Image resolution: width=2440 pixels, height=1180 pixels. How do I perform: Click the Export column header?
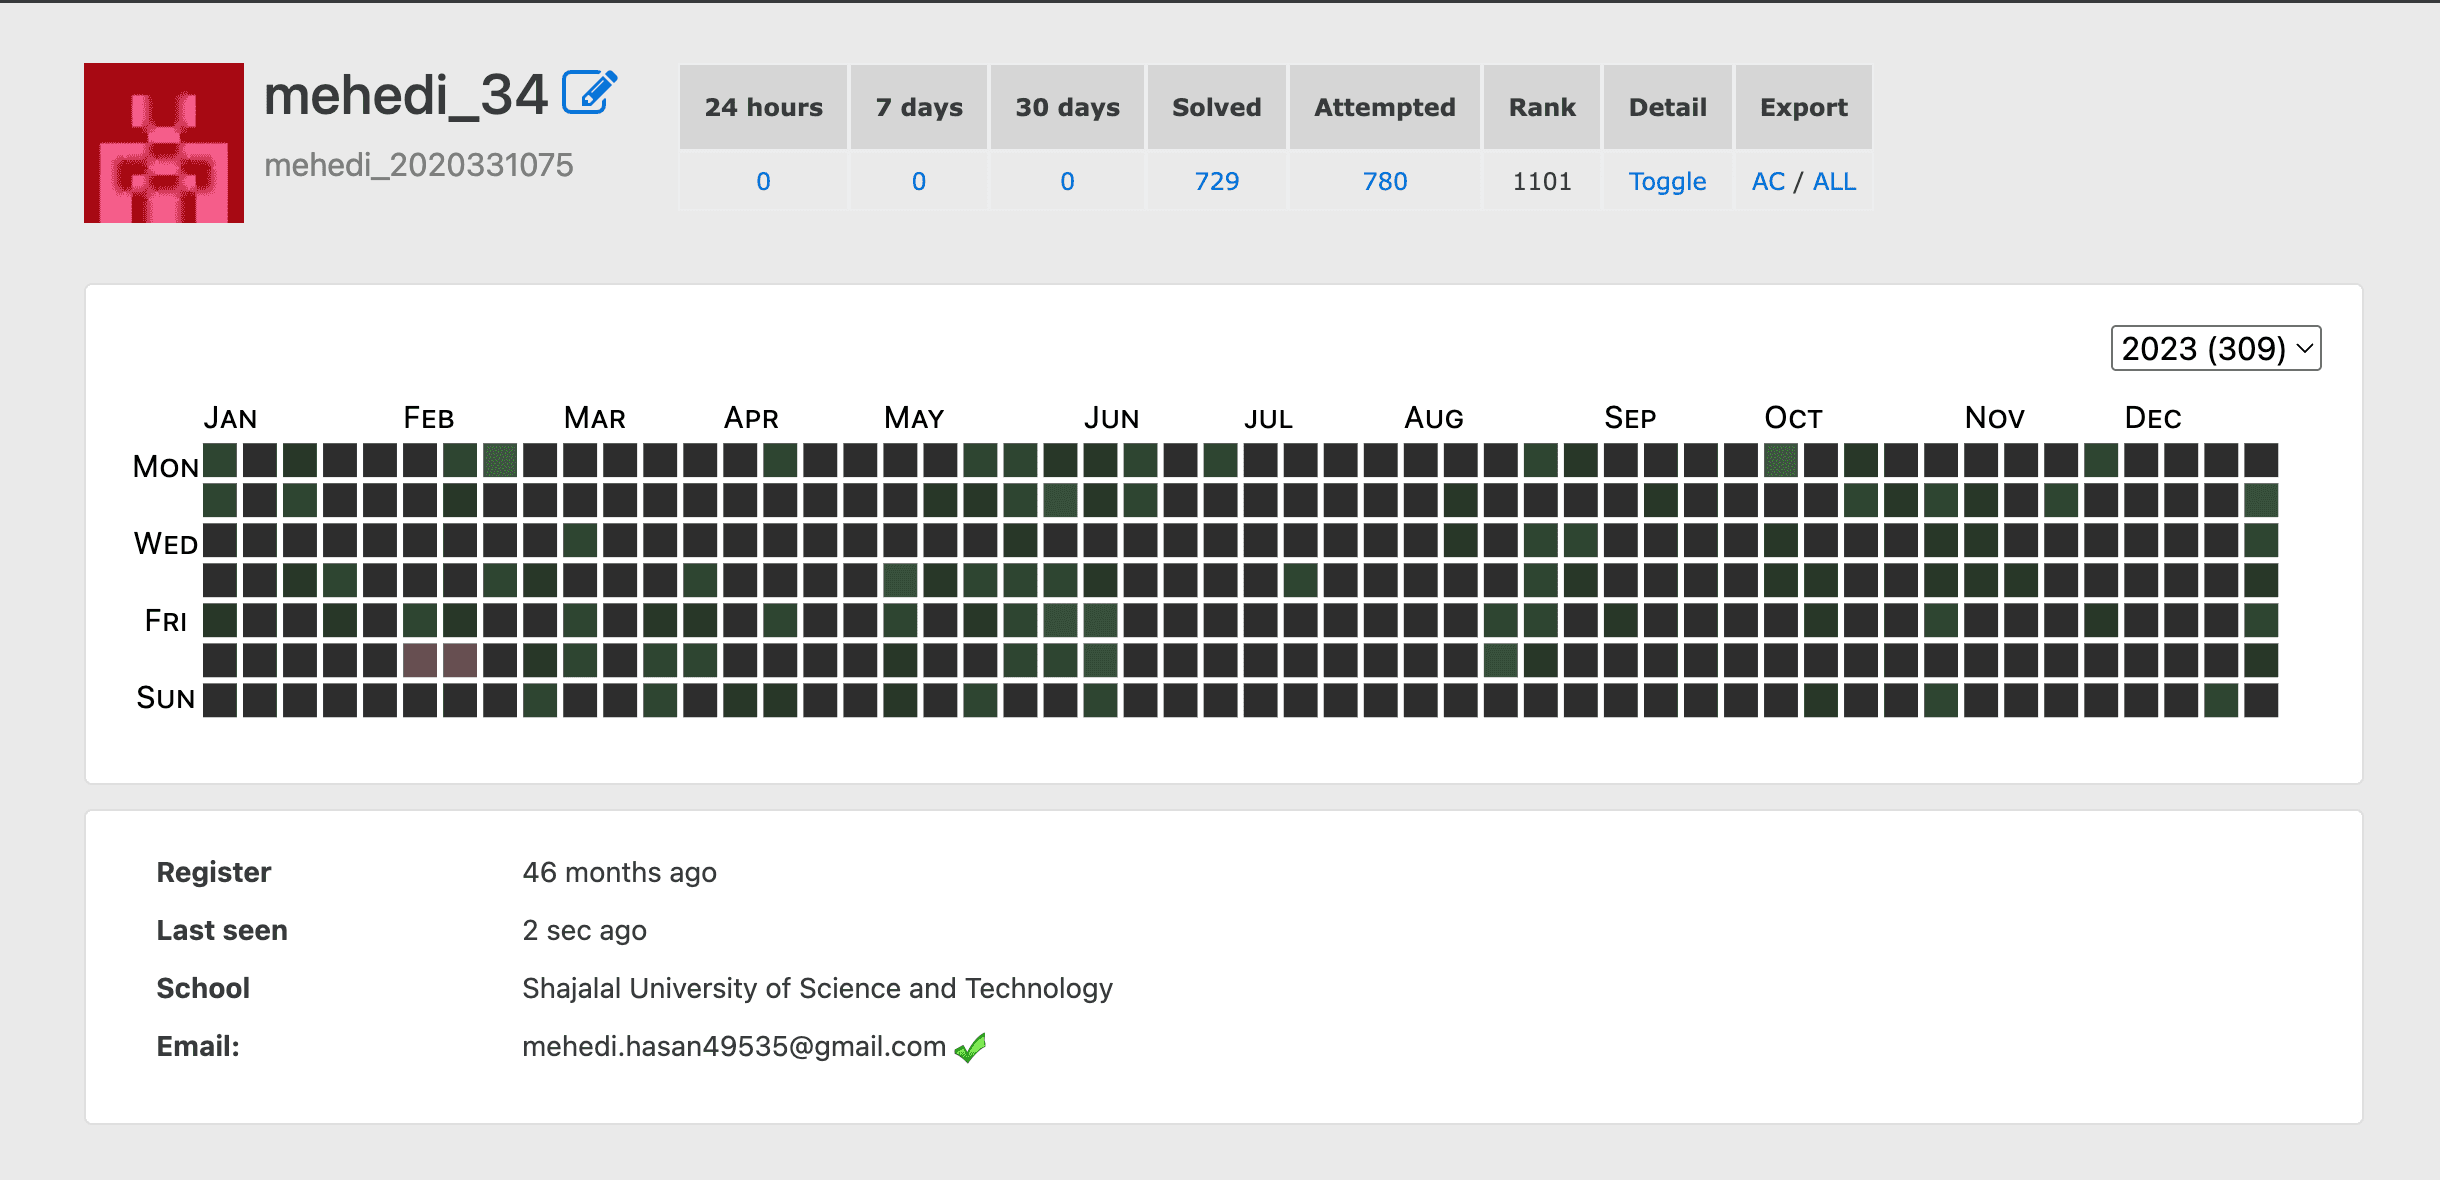pyautogui.click(x=1803, y=107)
